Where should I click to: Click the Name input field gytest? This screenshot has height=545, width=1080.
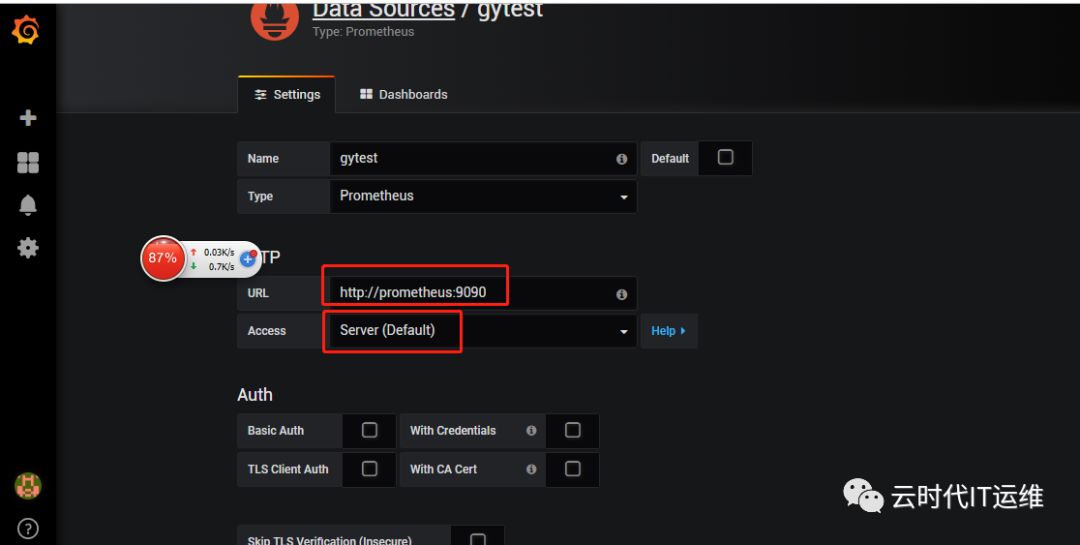484,158
